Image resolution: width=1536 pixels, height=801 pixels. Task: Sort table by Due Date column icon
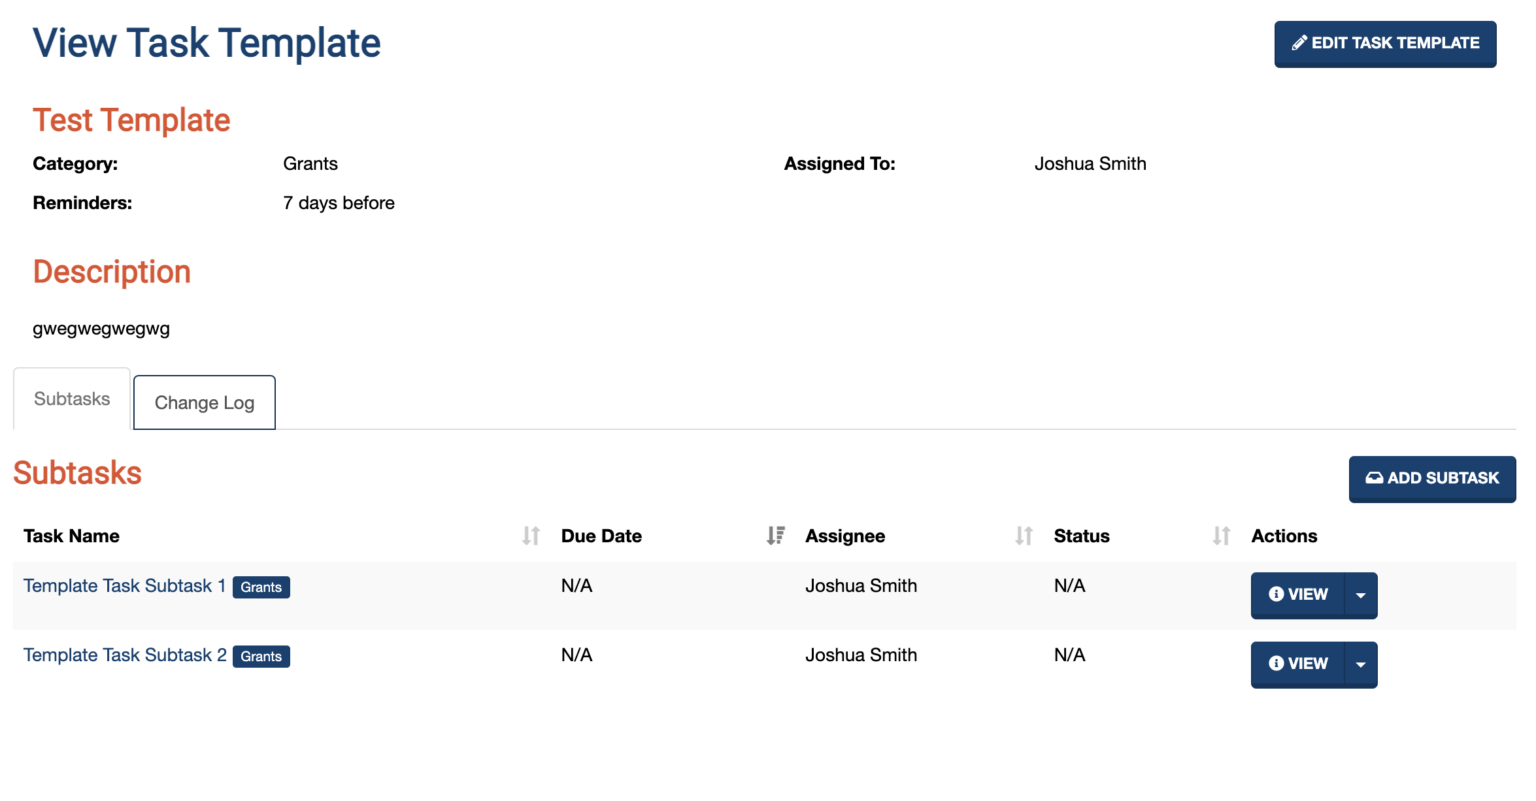tap(775, 536)
